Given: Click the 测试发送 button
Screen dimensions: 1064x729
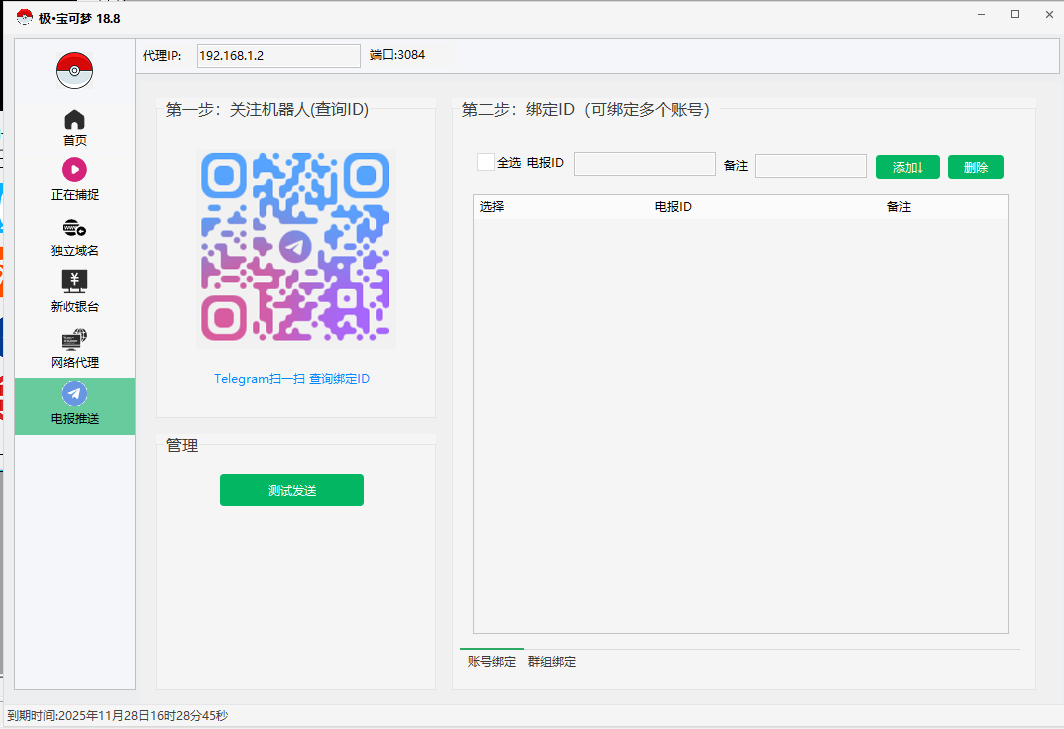Looking at the screenshot, I should pos(292,490).
